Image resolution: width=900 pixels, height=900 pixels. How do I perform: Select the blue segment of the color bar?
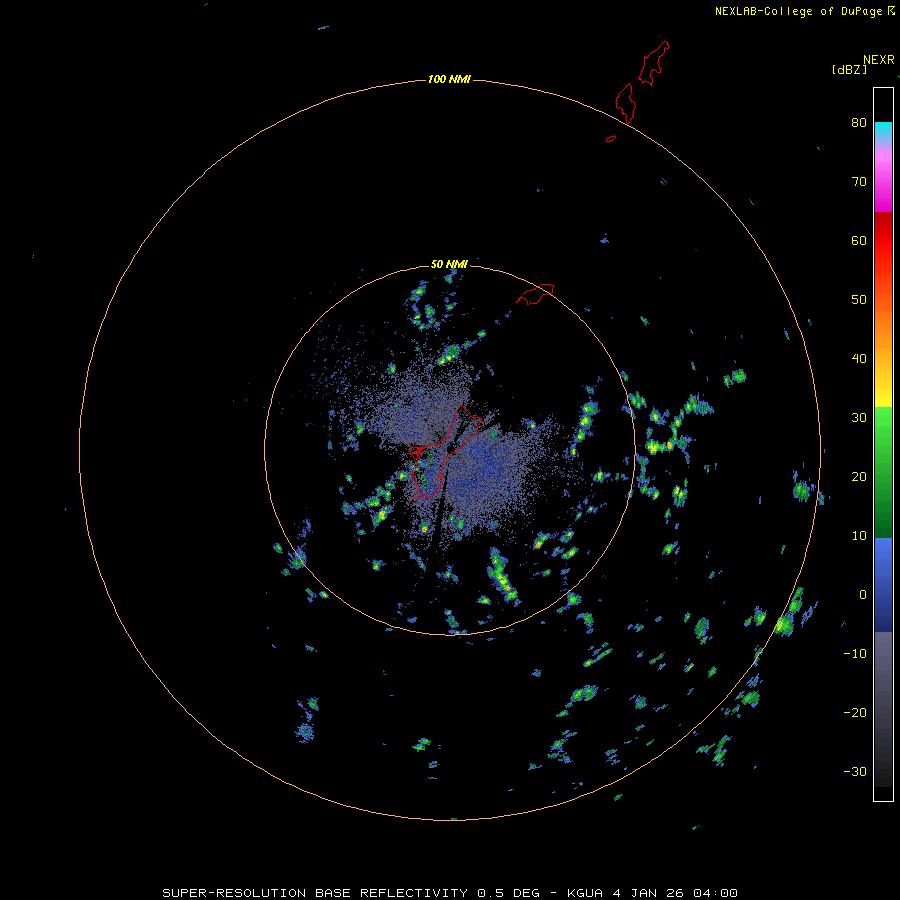[x=883, y=584]
